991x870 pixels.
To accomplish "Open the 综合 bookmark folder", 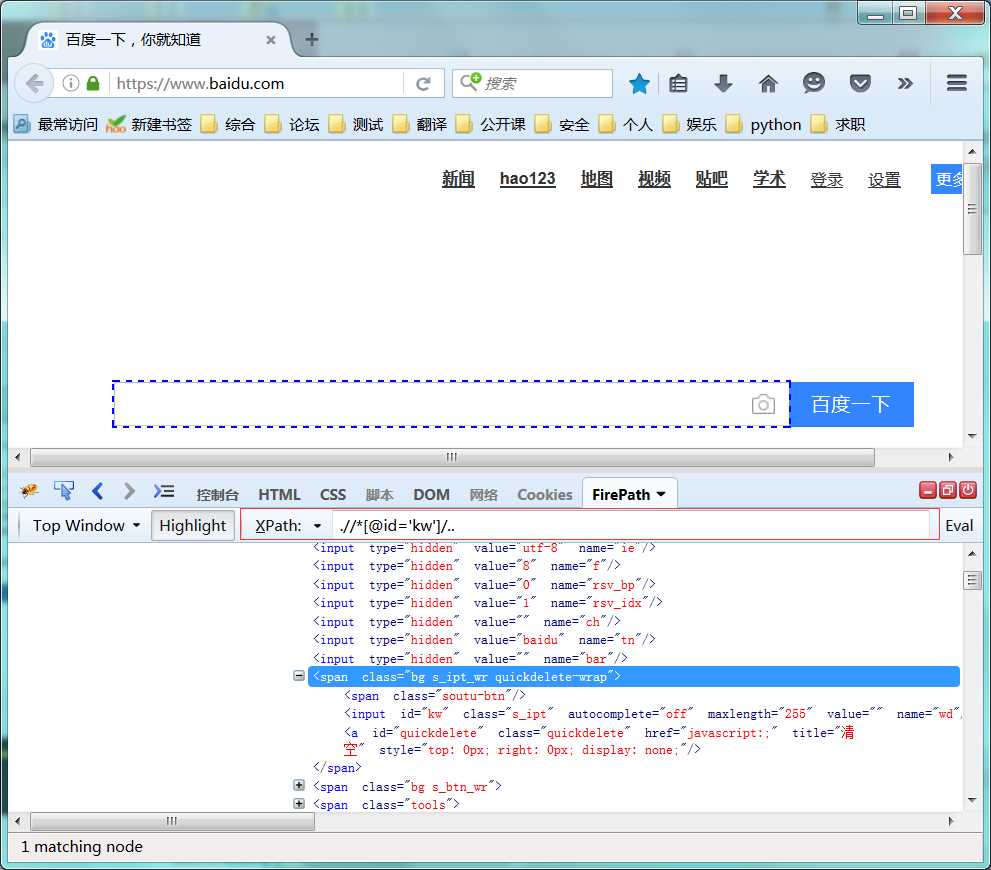I will coord(228,124).
